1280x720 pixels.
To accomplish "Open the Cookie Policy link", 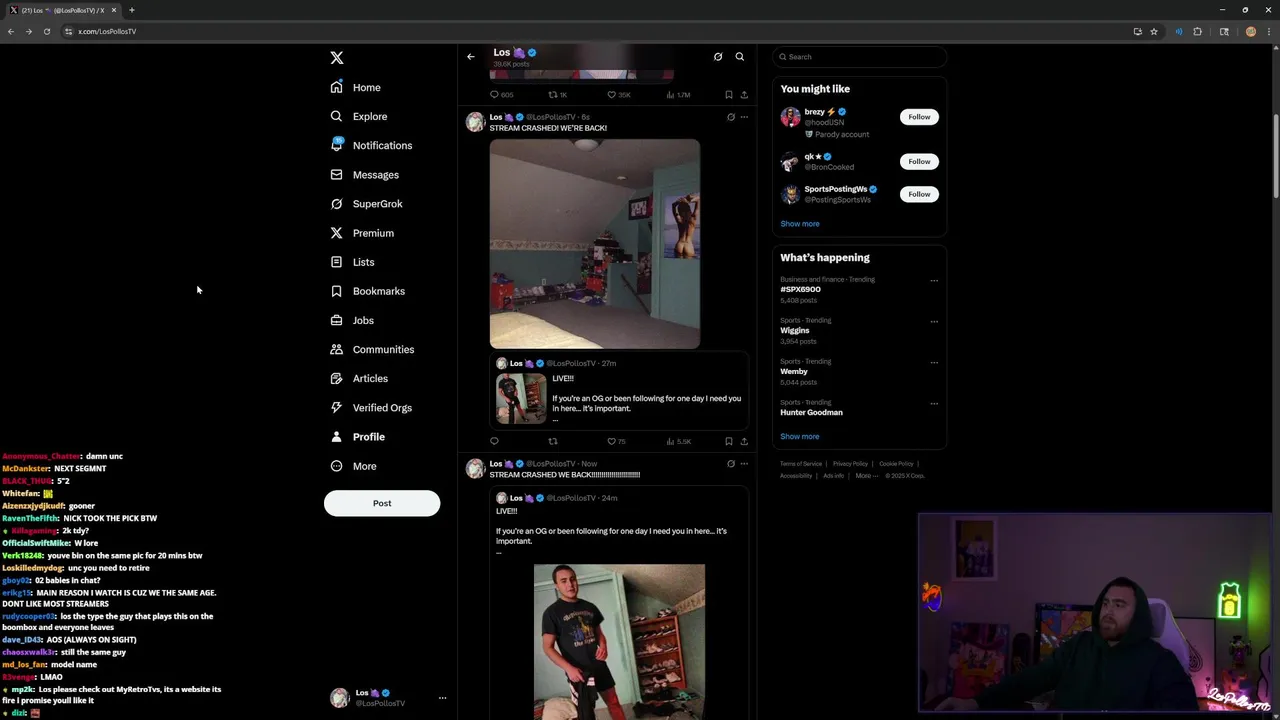I will 896,464.
